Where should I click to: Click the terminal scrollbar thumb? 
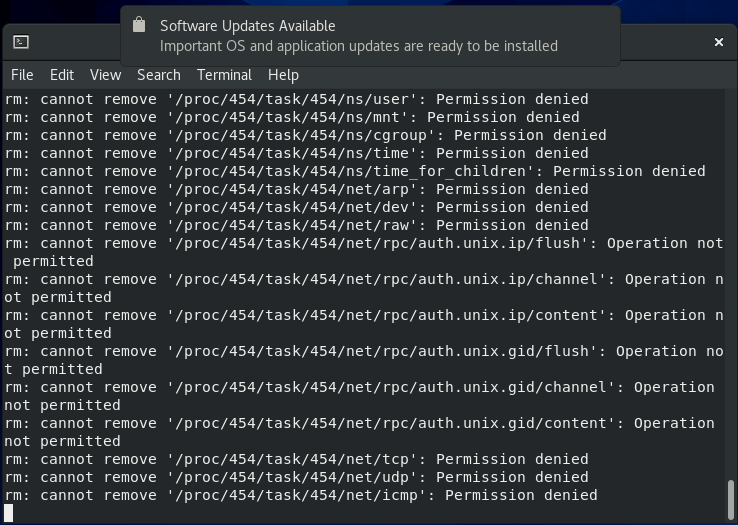click(x=731, y=496)
